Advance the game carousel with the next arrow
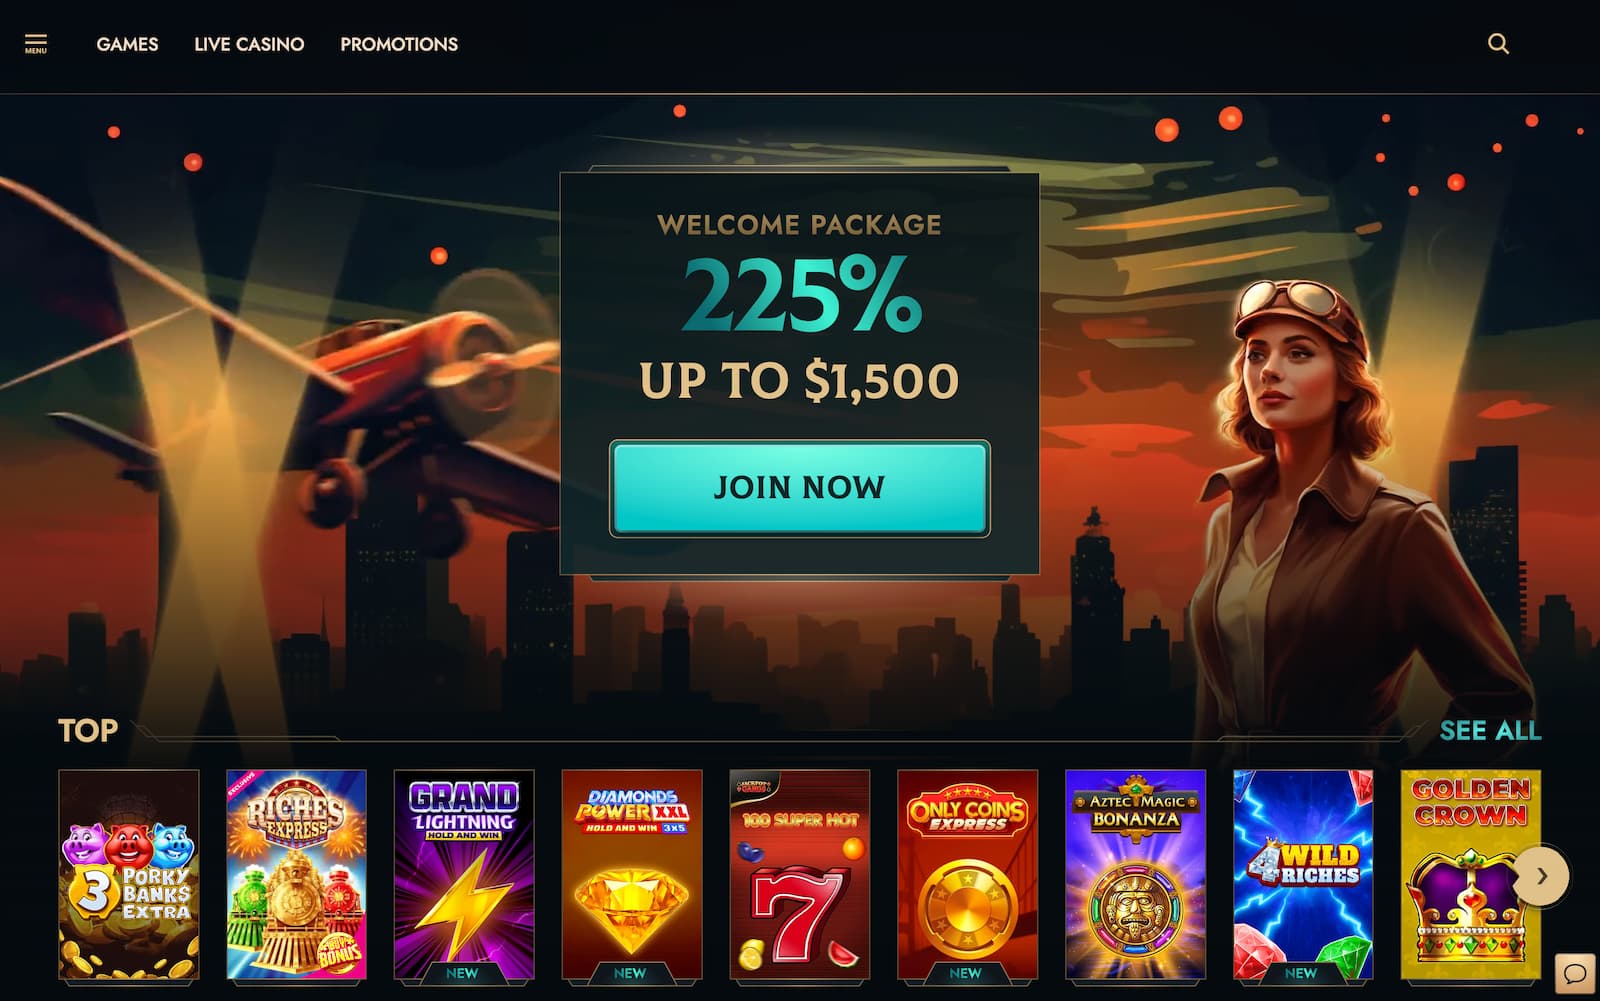The width and height of the screenshot is (1600, 1001). click(1541, 876)
